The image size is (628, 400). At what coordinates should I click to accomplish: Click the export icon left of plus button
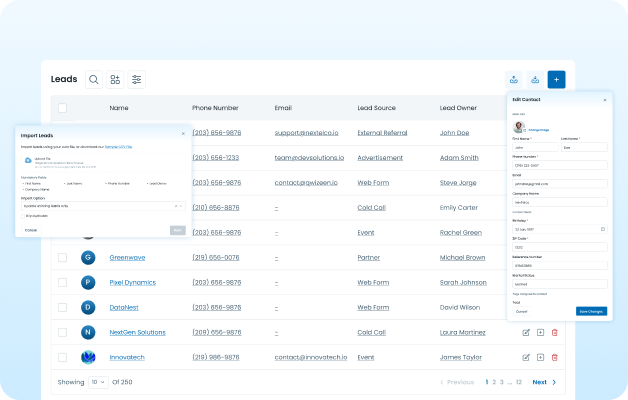[535, 79]
